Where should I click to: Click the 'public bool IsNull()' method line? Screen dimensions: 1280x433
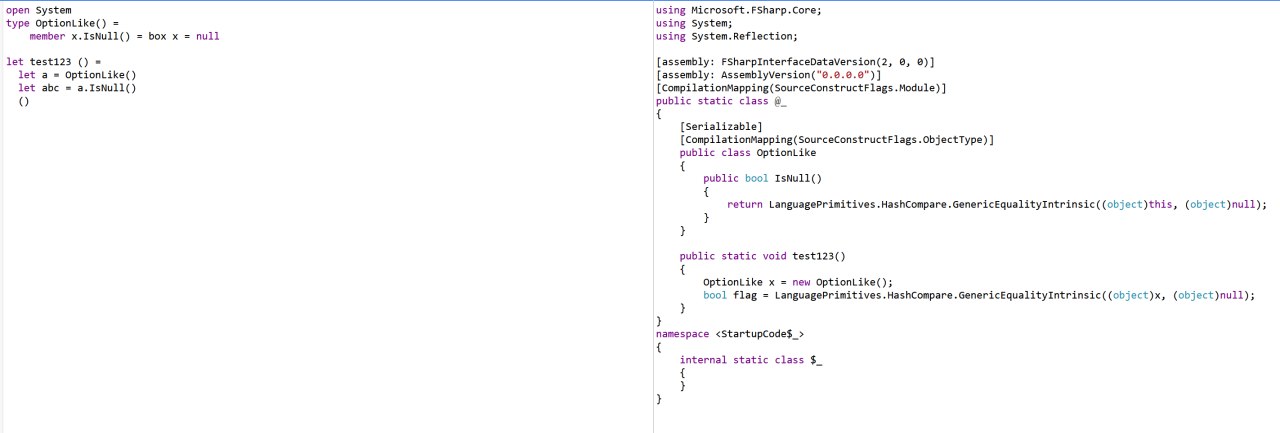pos(762,179)
